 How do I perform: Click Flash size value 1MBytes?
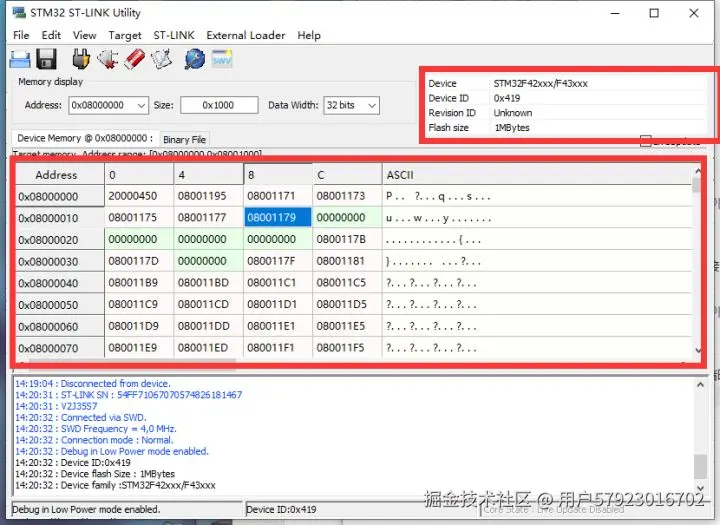[x=512, y=128]
